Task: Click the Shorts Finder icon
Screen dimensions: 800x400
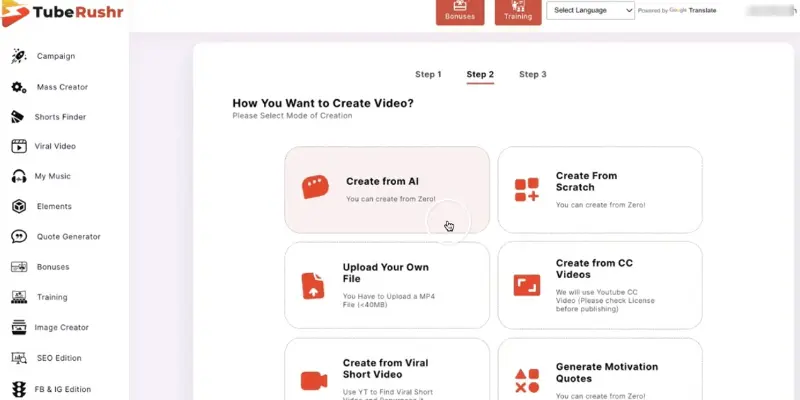Action: point(17,117)
